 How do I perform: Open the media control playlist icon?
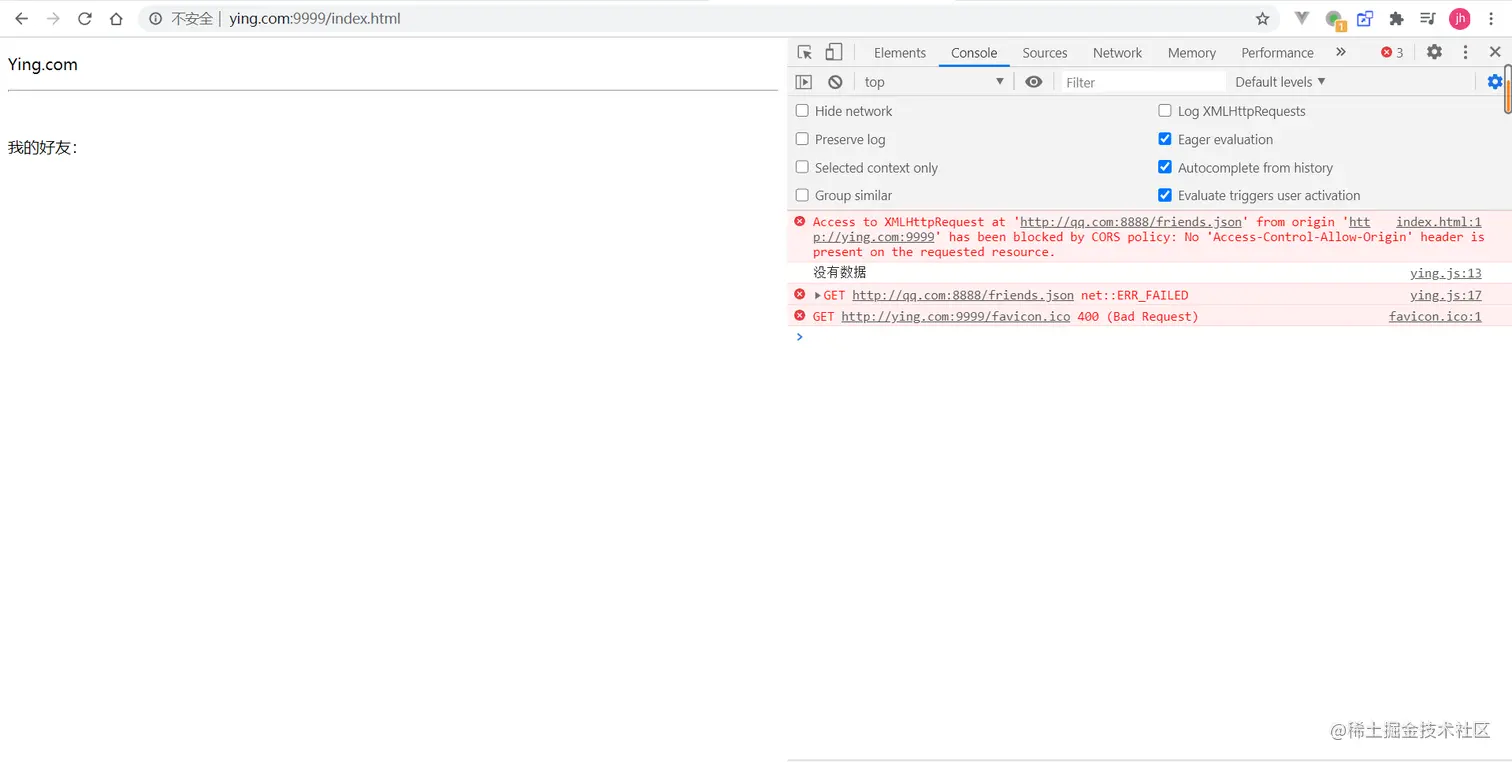click(1428, 19)
